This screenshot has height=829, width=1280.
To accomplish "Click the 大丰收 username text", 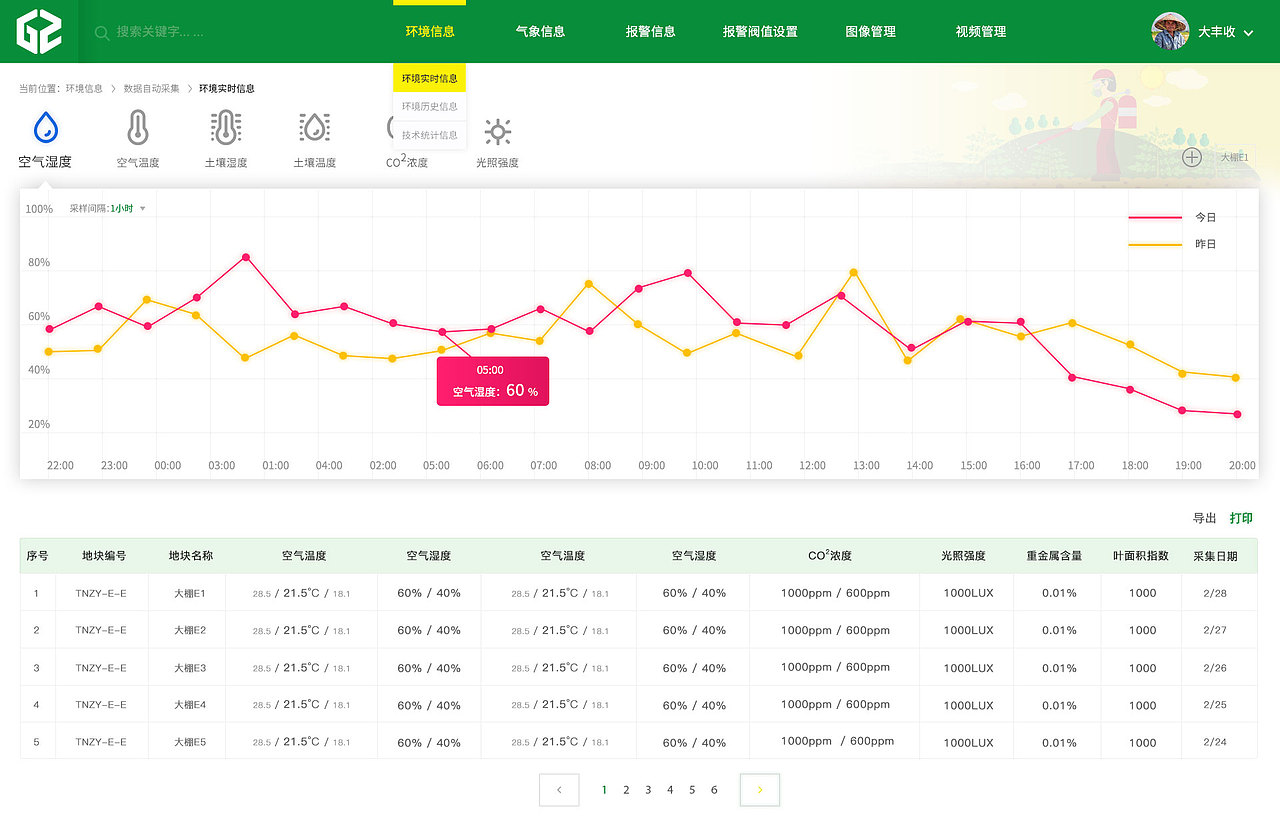I will pos(1217,32).
